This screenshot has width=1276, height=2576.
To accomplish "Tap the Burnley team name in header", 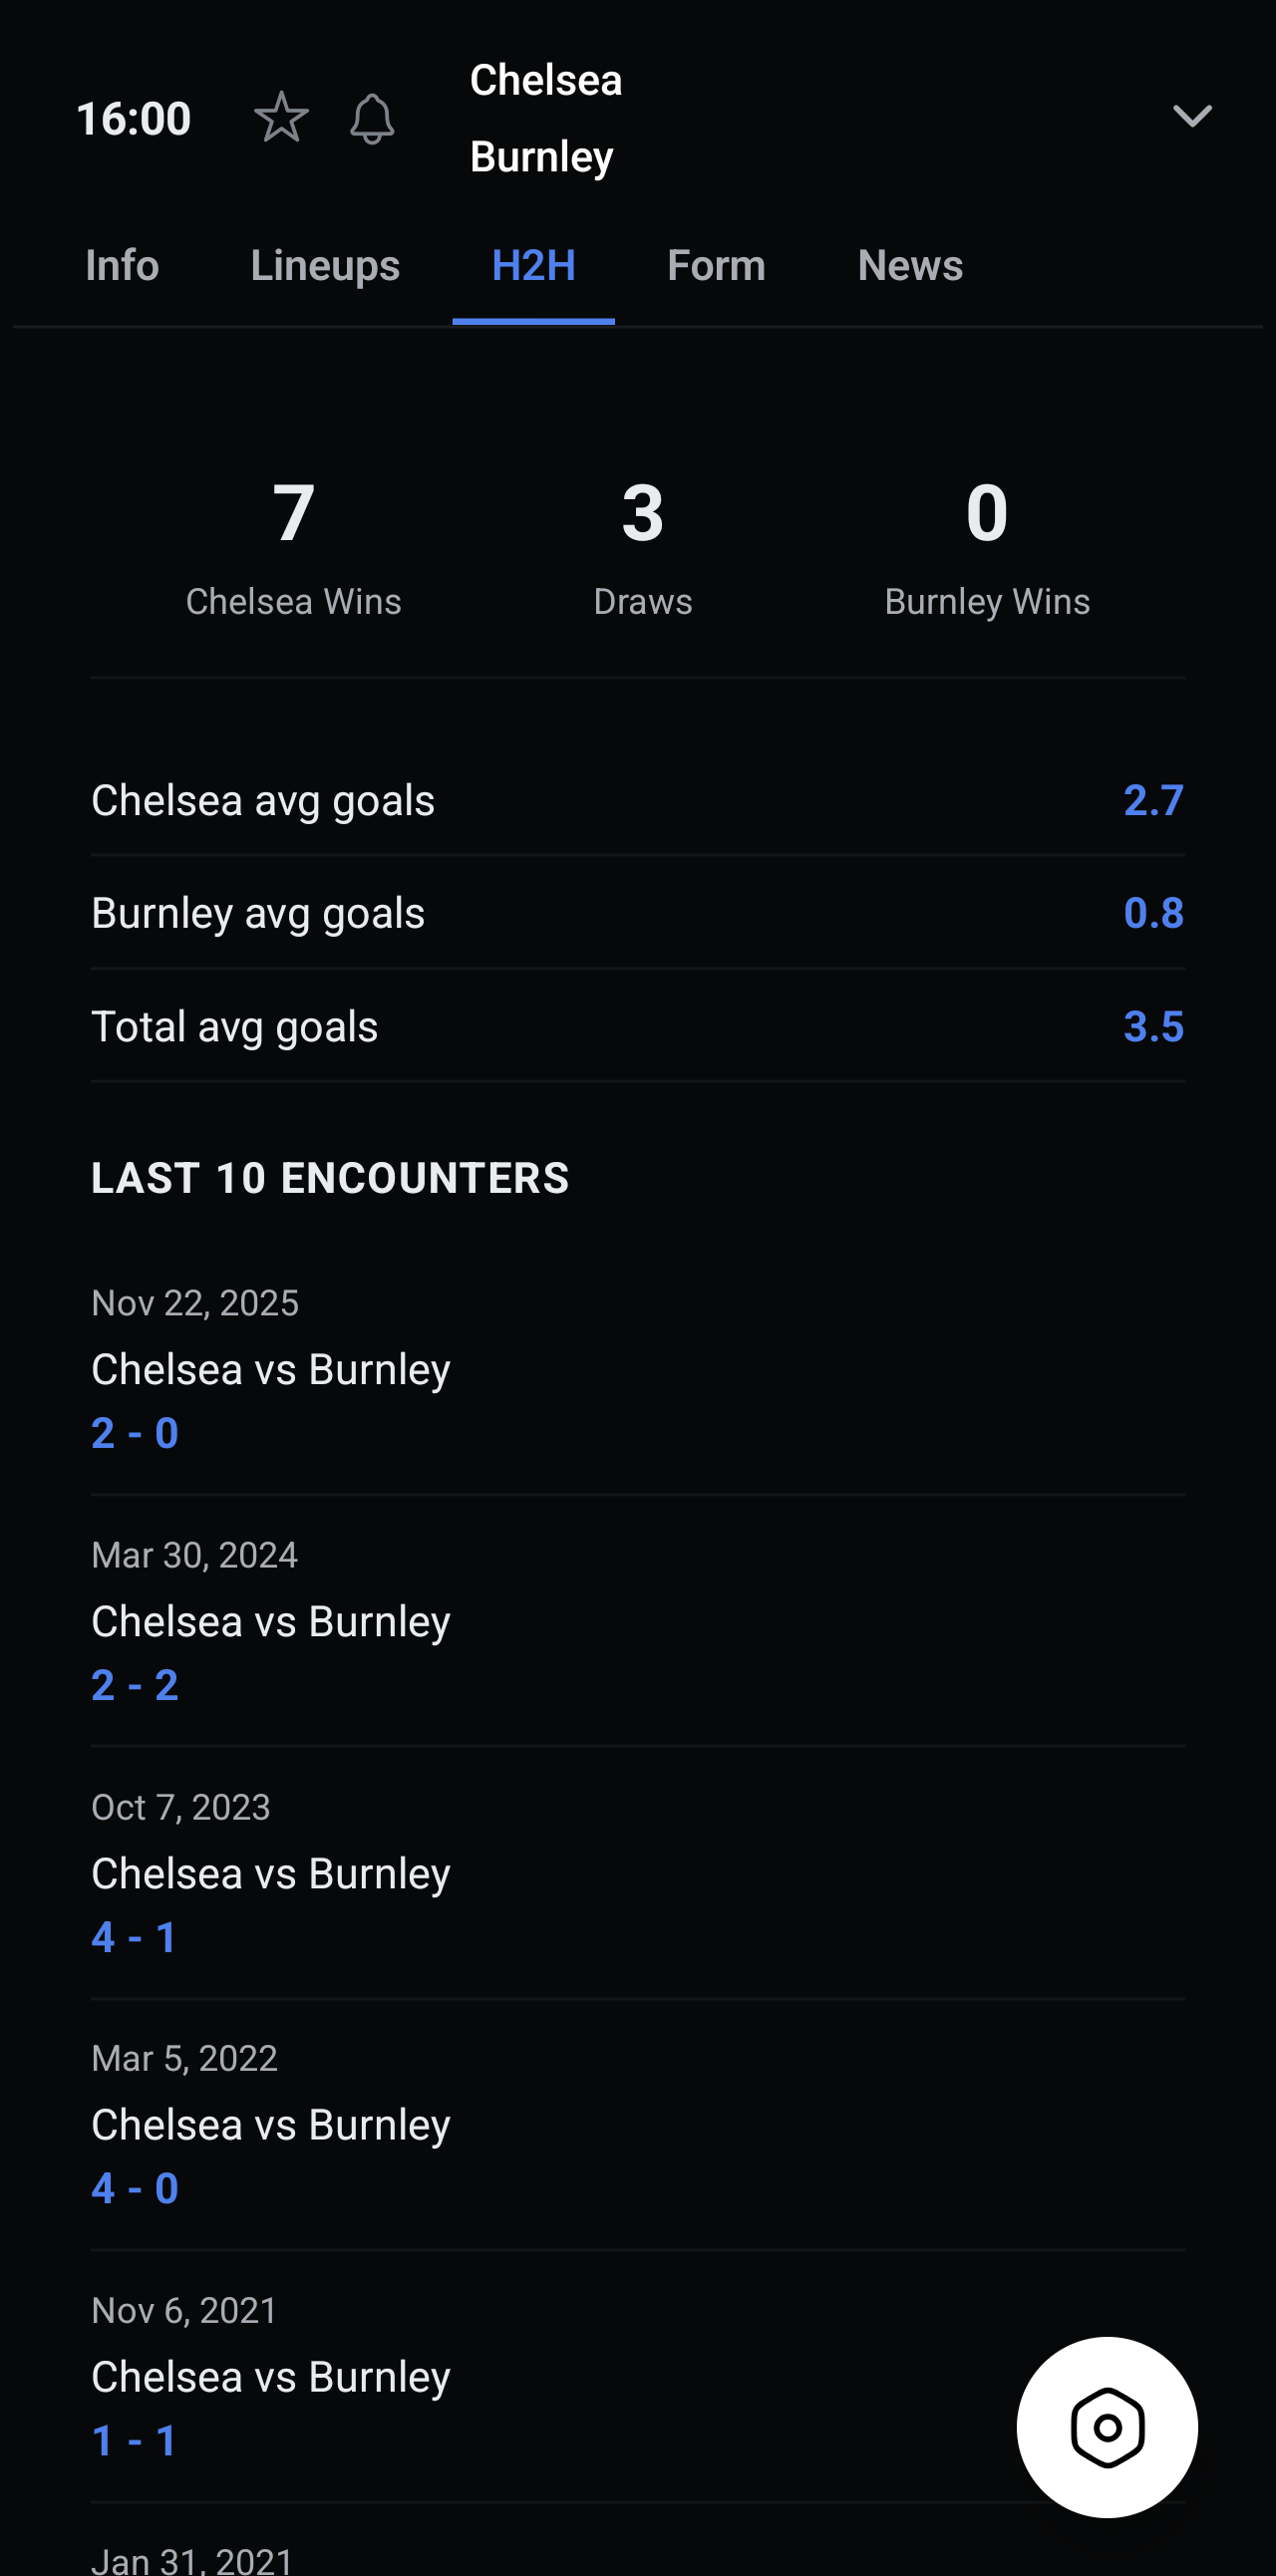I will 541,157.
